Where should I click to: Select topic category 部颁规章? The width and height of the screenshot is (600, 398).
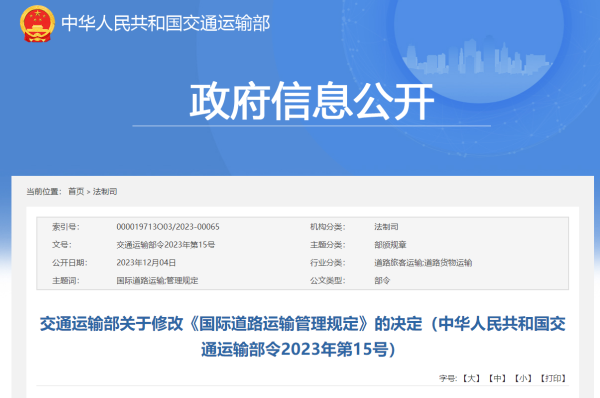click(x=390, y=245)
